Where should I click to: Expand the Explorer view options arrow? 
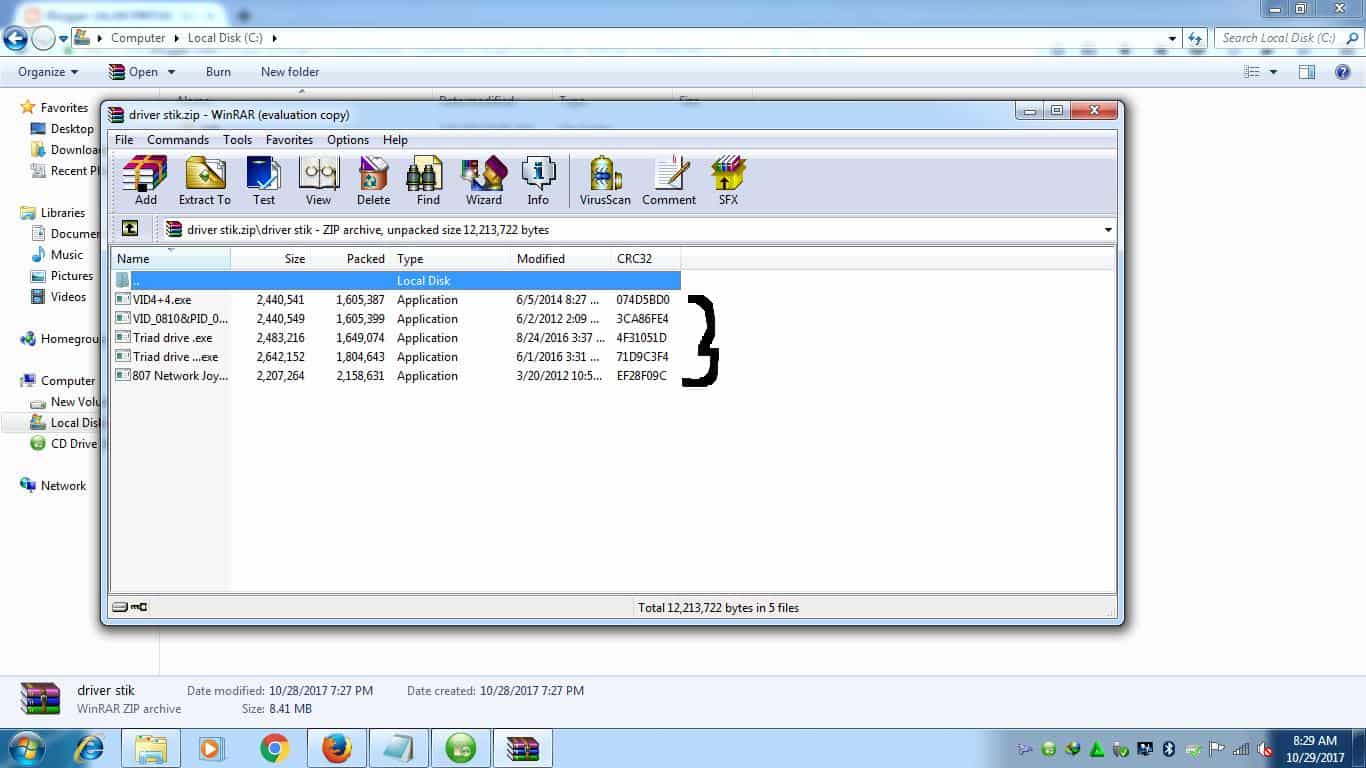(1273, 72)
